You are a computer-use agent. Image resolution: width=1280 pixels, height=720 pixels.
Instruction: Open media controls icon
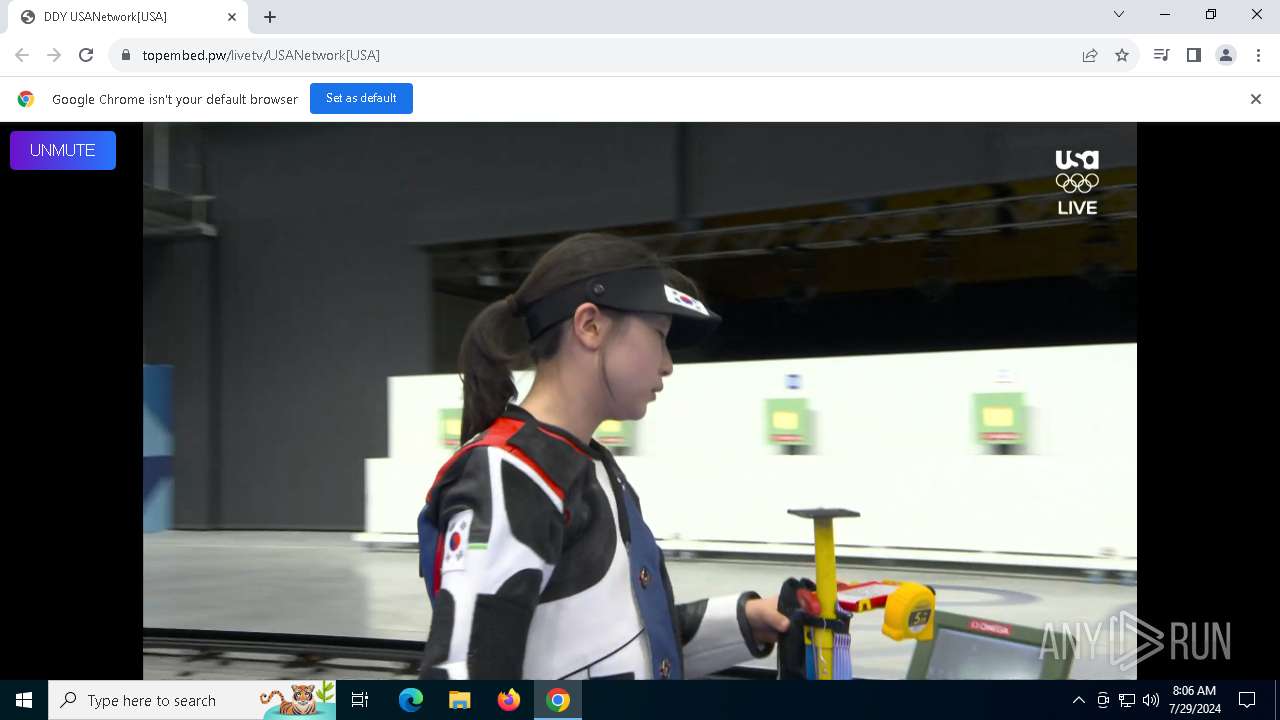coord(1161,55)
